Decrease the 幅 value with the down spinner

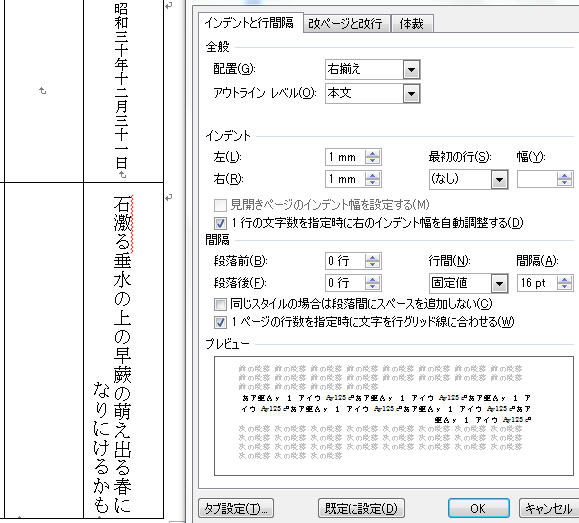tap(564, 183)
